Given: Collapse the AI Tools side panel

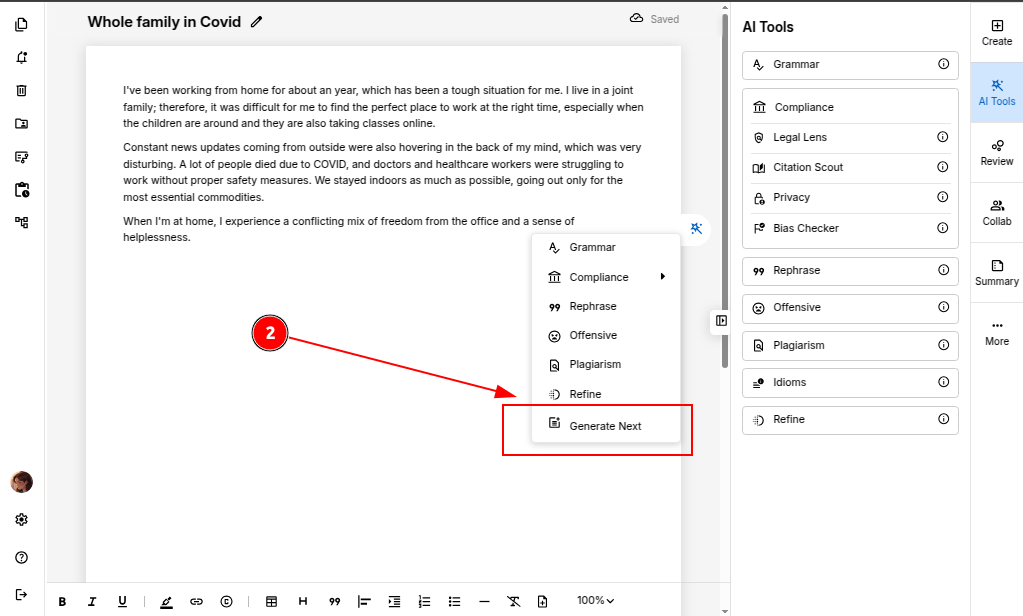Looking at the screenshot, I should [721, 320].
